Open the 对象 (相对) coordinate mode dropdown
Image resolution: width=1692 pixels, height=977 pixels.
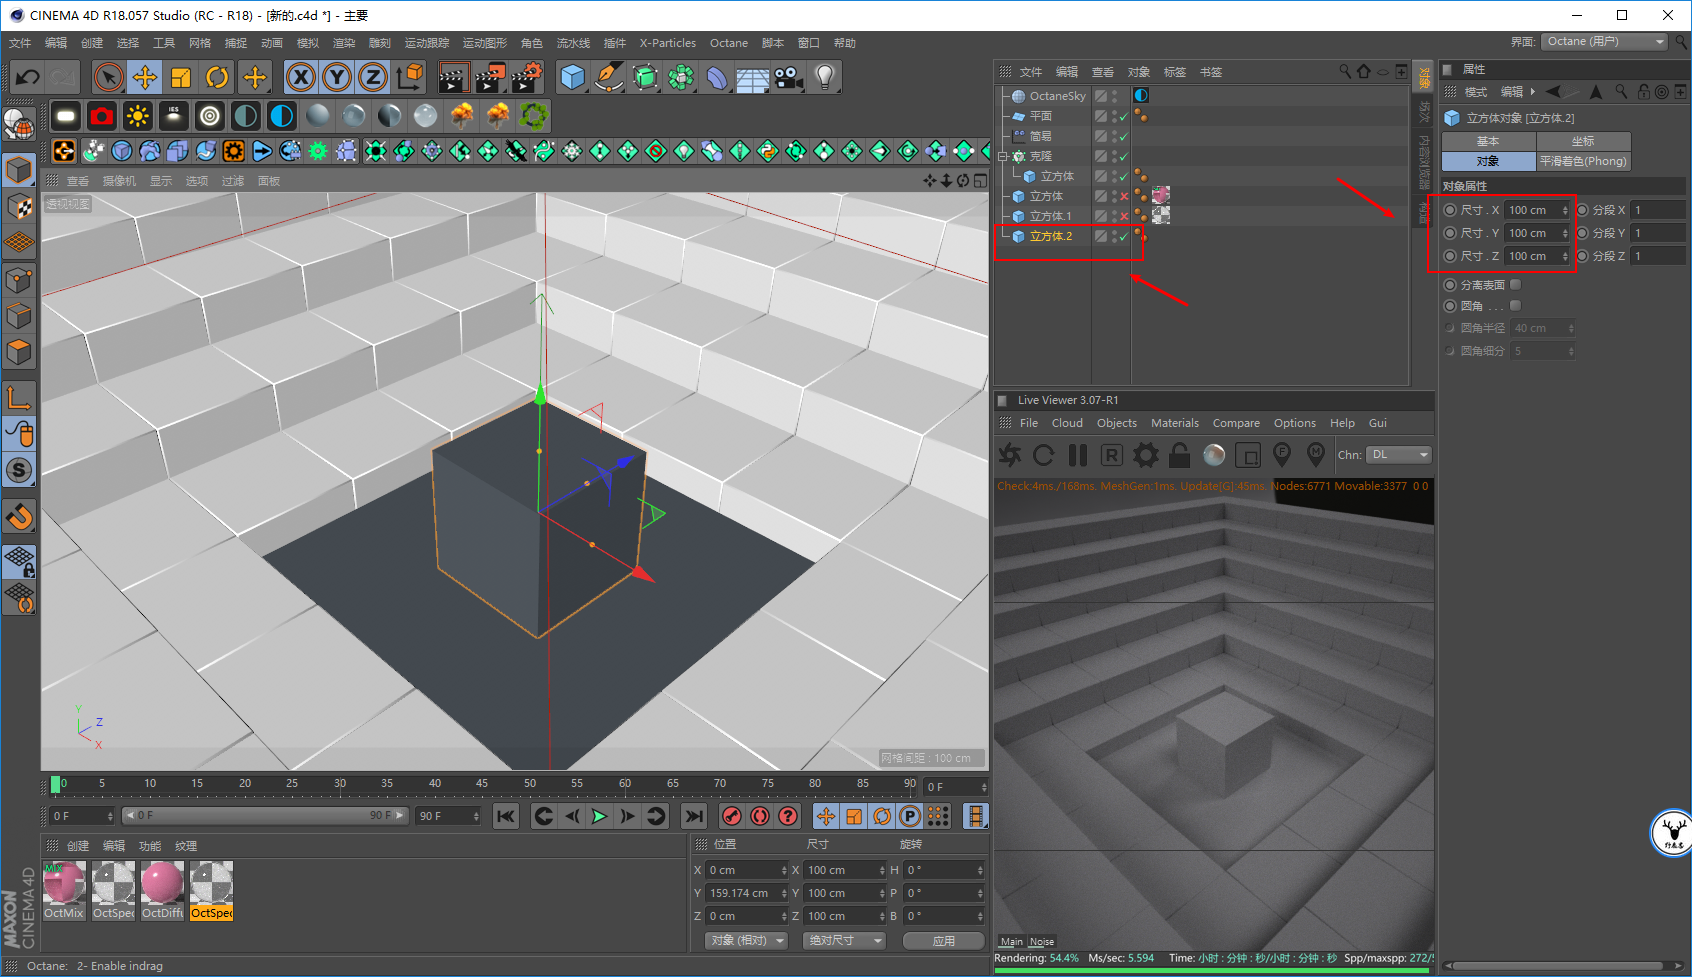click(x=746, y=941)
